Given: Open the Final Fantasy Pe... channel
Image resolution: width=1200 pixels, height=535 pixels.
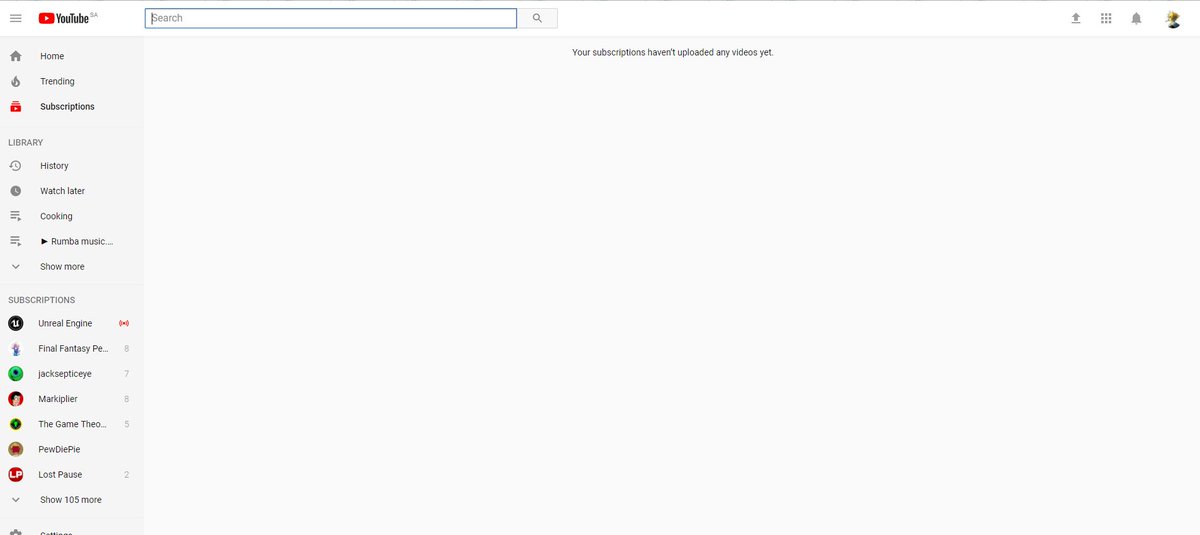Looking at the screenshot, I should (72, 349).
